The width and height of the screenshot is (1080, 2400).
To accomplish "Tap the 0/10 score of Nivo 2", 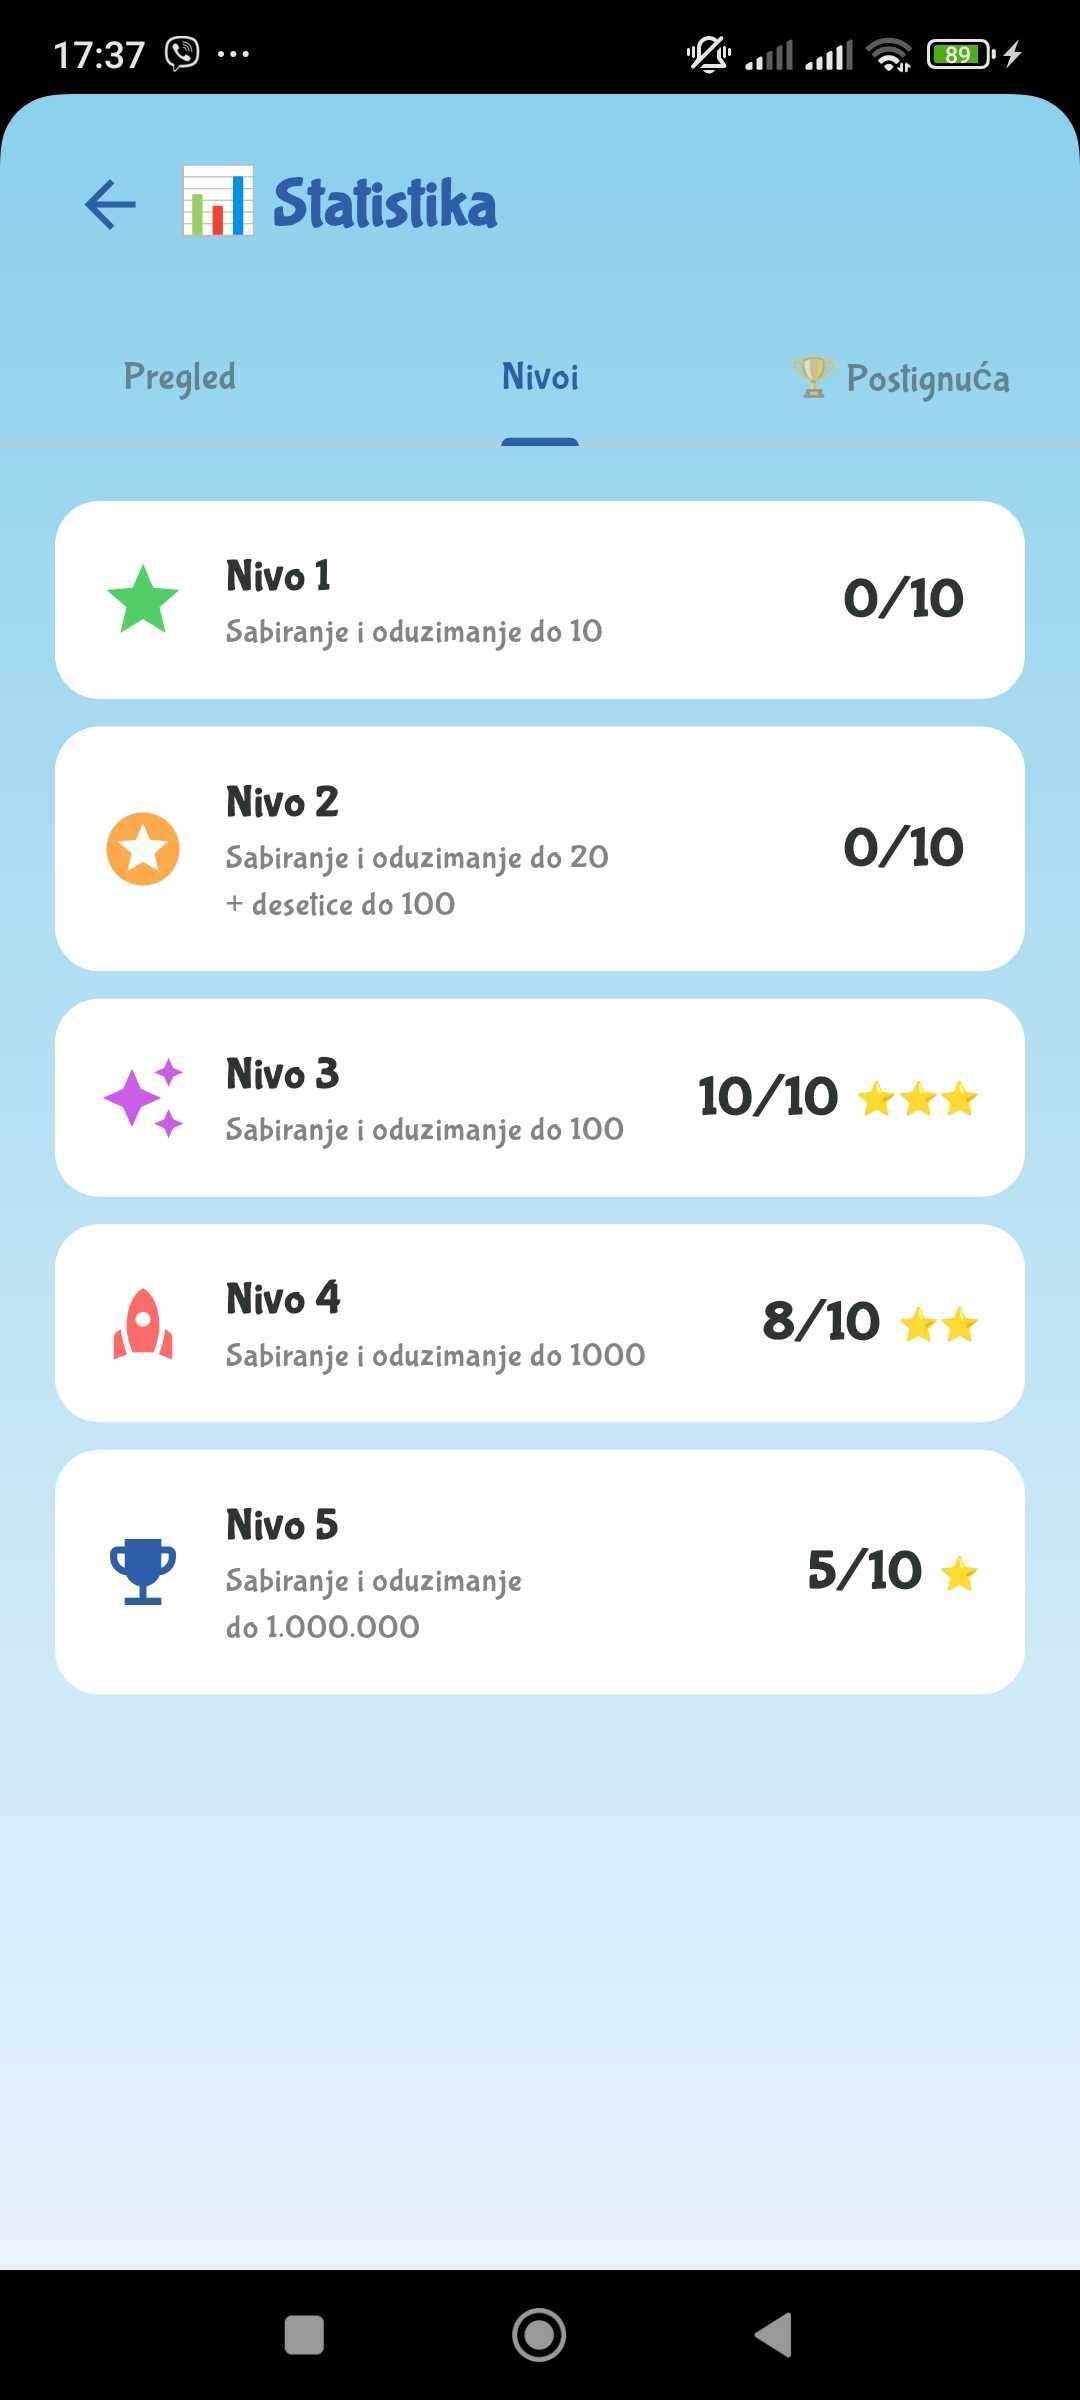I will pos(903,848).
